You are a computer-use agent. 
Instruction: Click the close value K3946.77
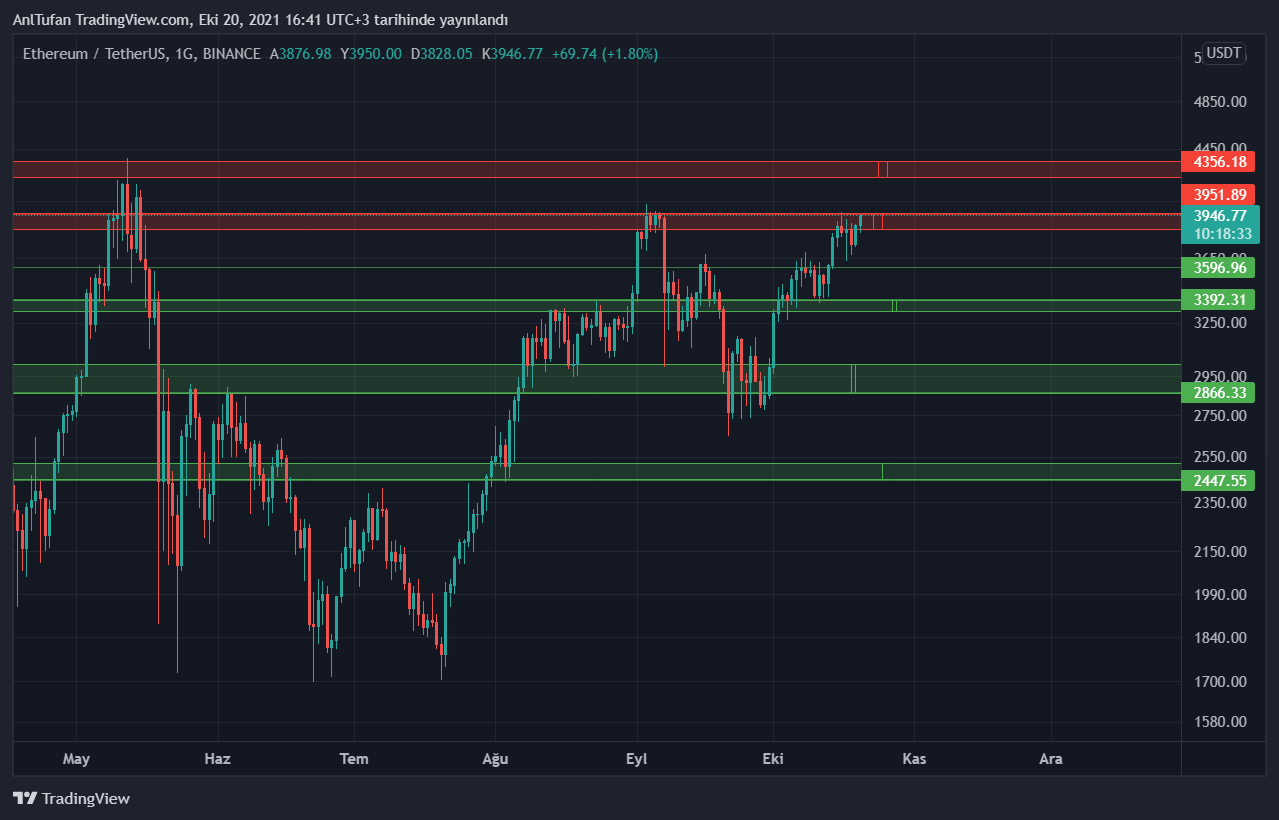(512, 54)
